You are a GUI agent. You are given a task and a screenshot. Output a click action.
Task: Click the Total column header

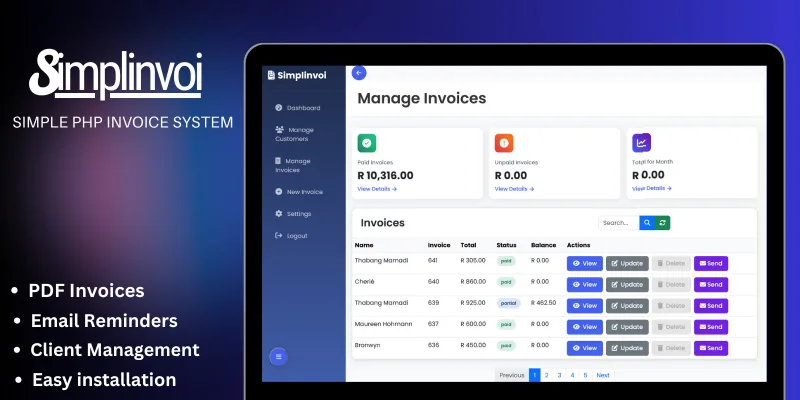tap(468, 245)
